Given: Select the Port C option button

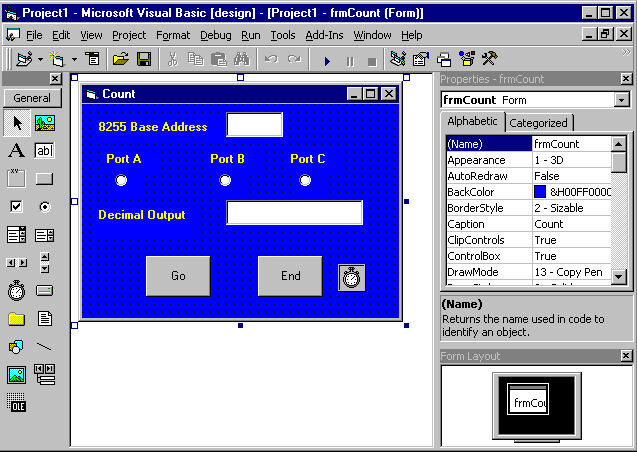Looking at the screenshot, I should tap(306, 180).
